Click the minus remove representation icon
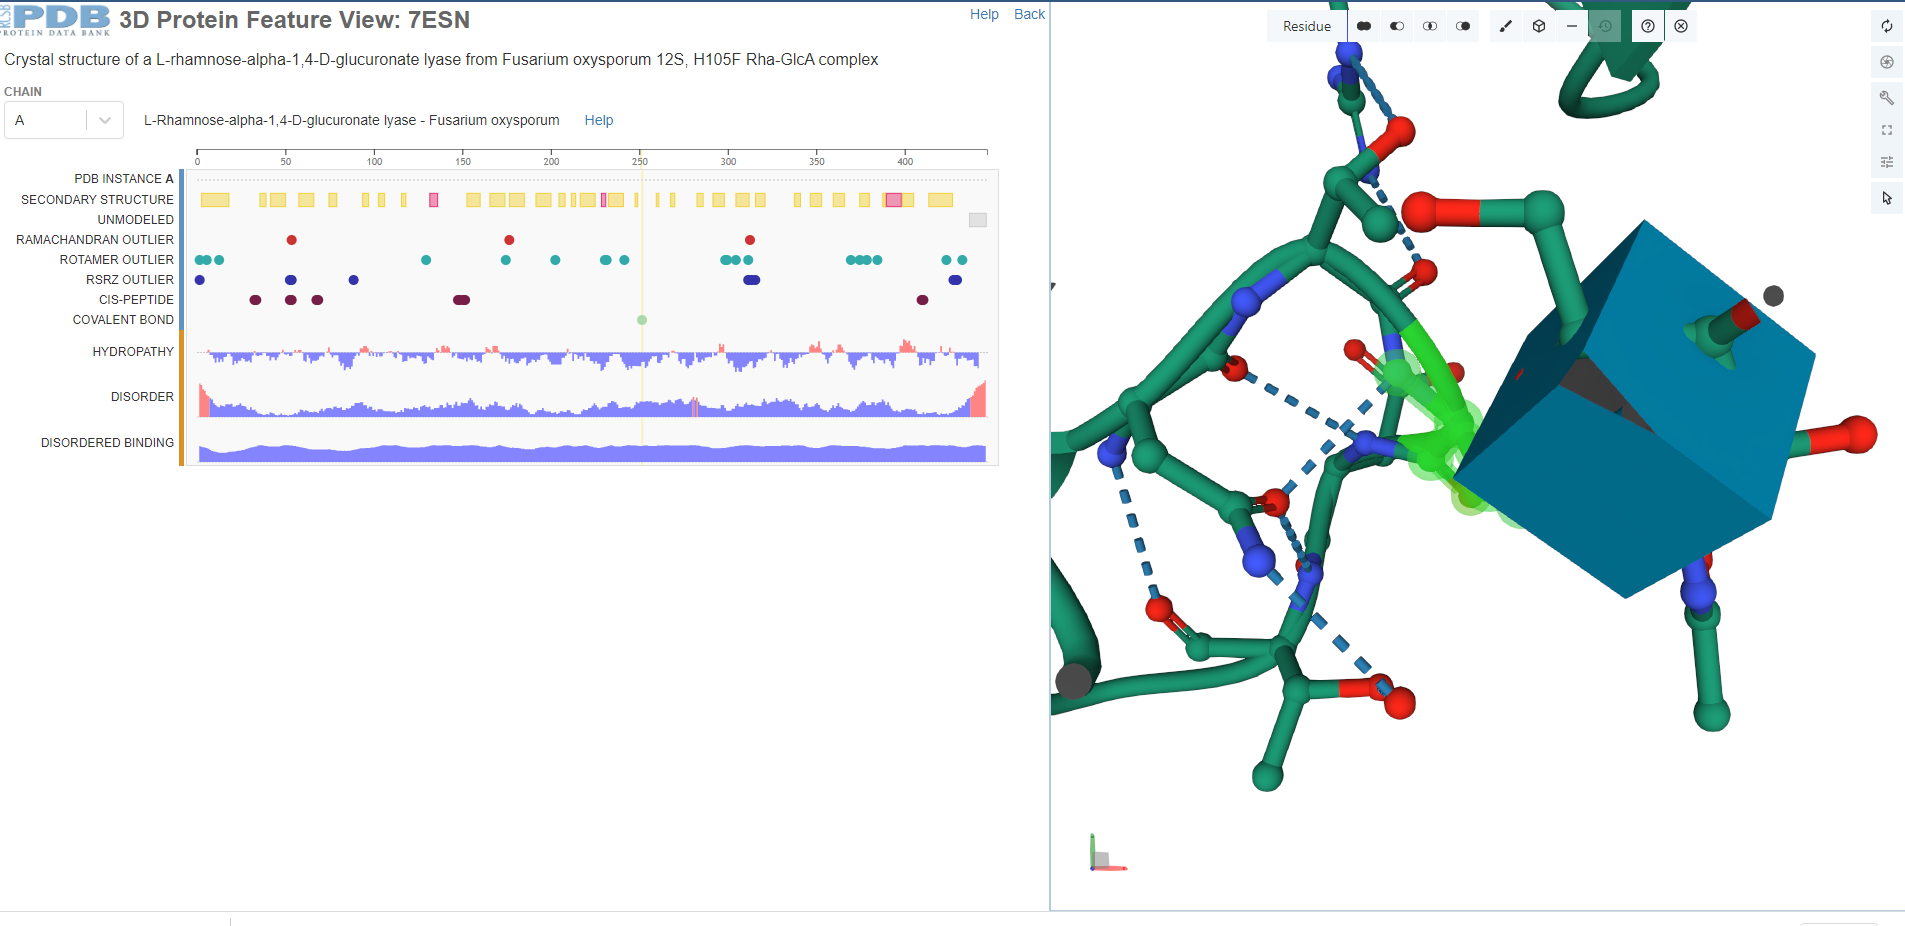1905x926 pixels. pos(1572,26)
